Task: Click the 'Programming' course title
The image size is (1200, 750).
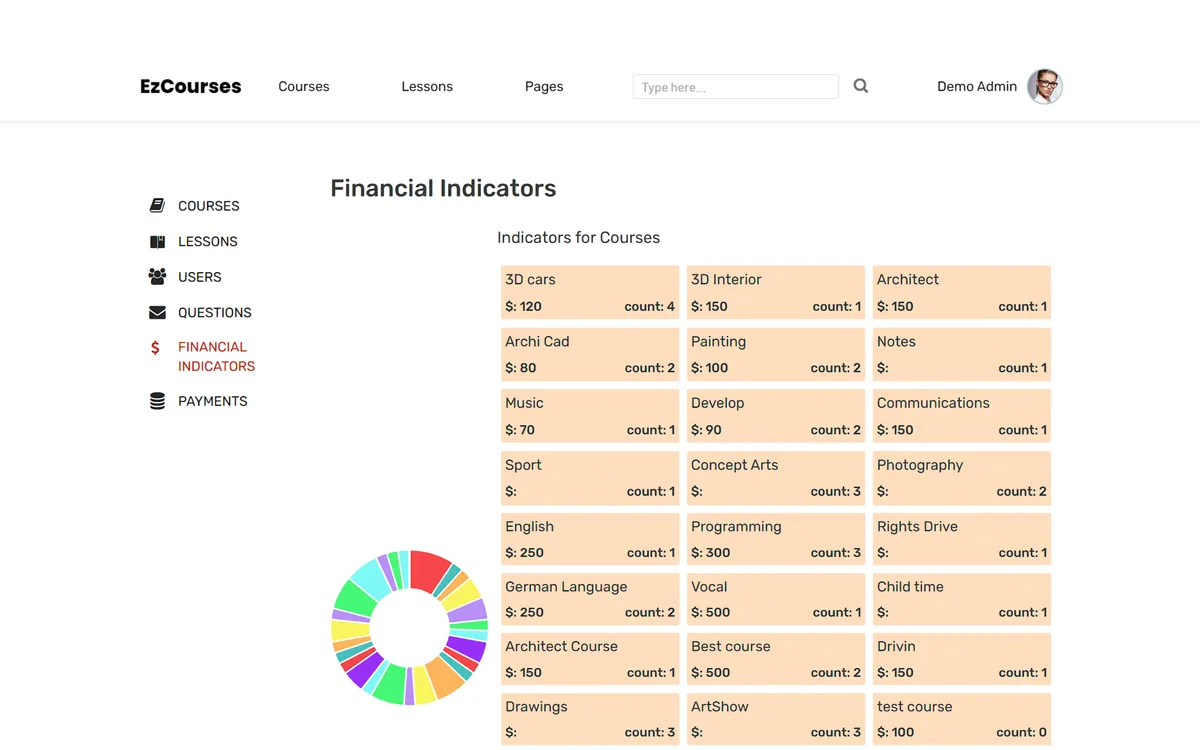Action: pos(736,527)
